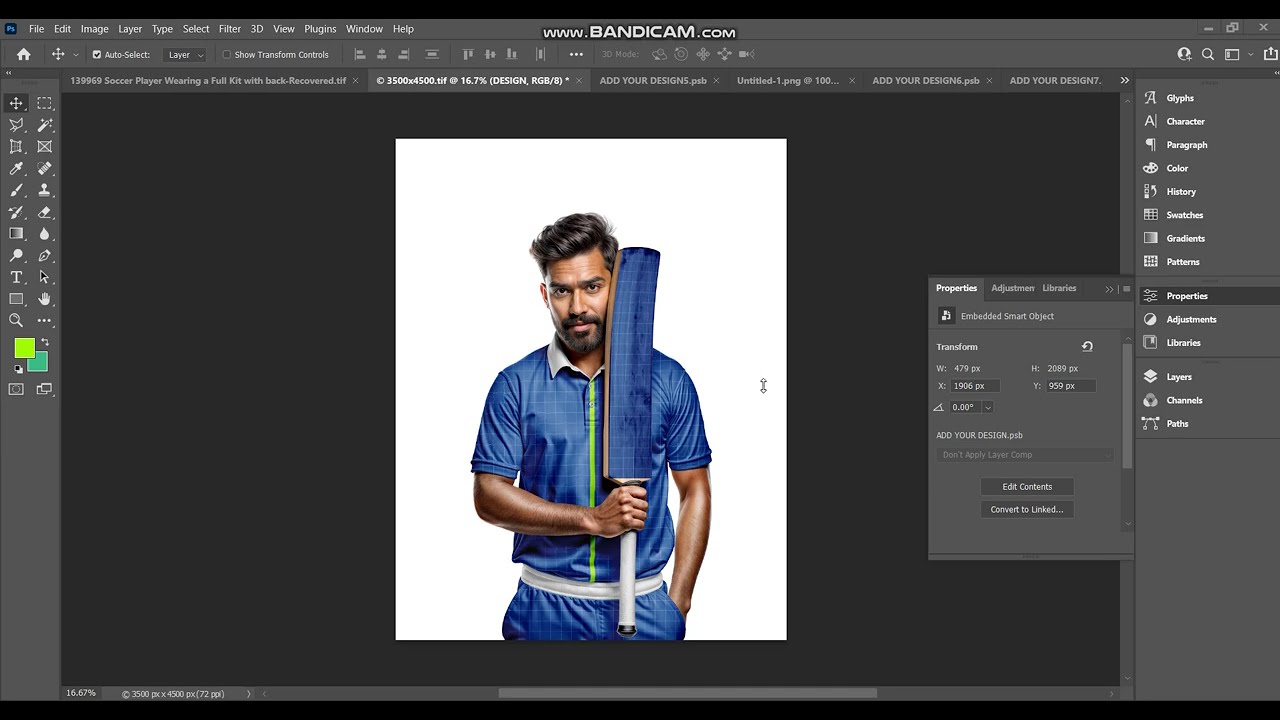
Task: Open more align options three-dots menu
Action: 576,54
